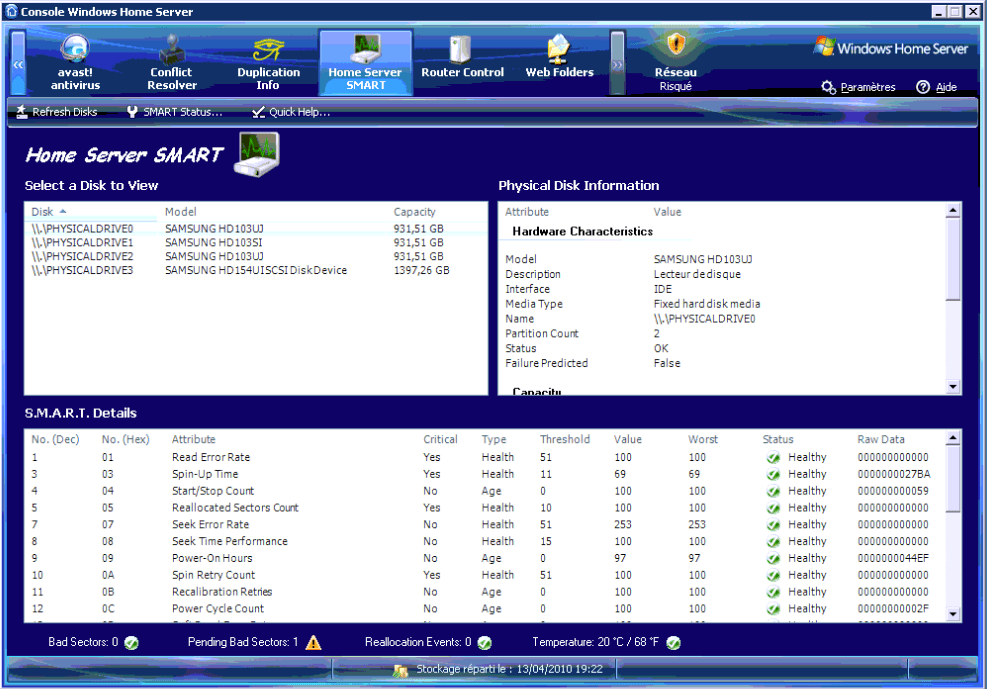Click Healthy icon for Read Error Rate
This screenshot has height=689, width=987.
774,457
